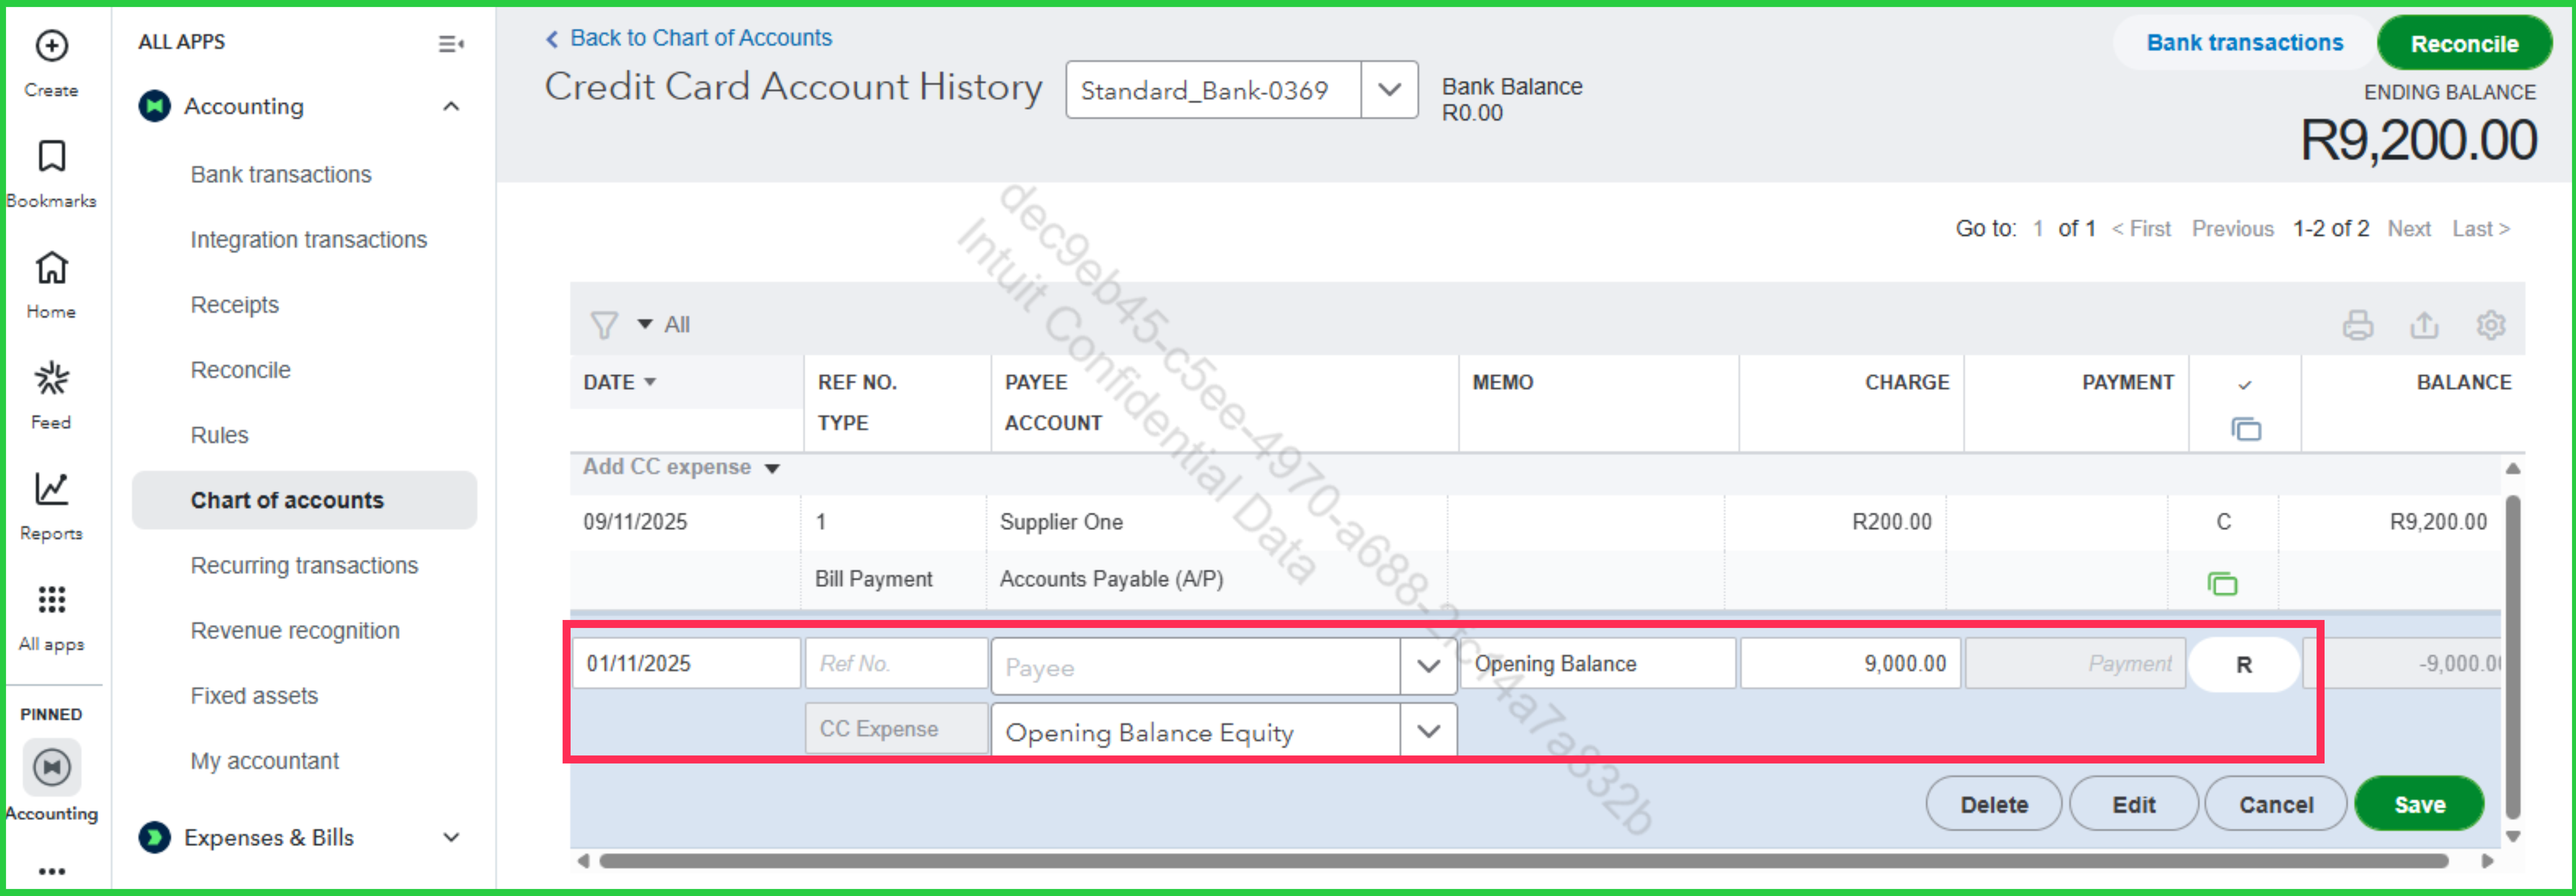Open register settings gear icon
The width and height of the screenshot is (2576, 896).
point(2490,325)
